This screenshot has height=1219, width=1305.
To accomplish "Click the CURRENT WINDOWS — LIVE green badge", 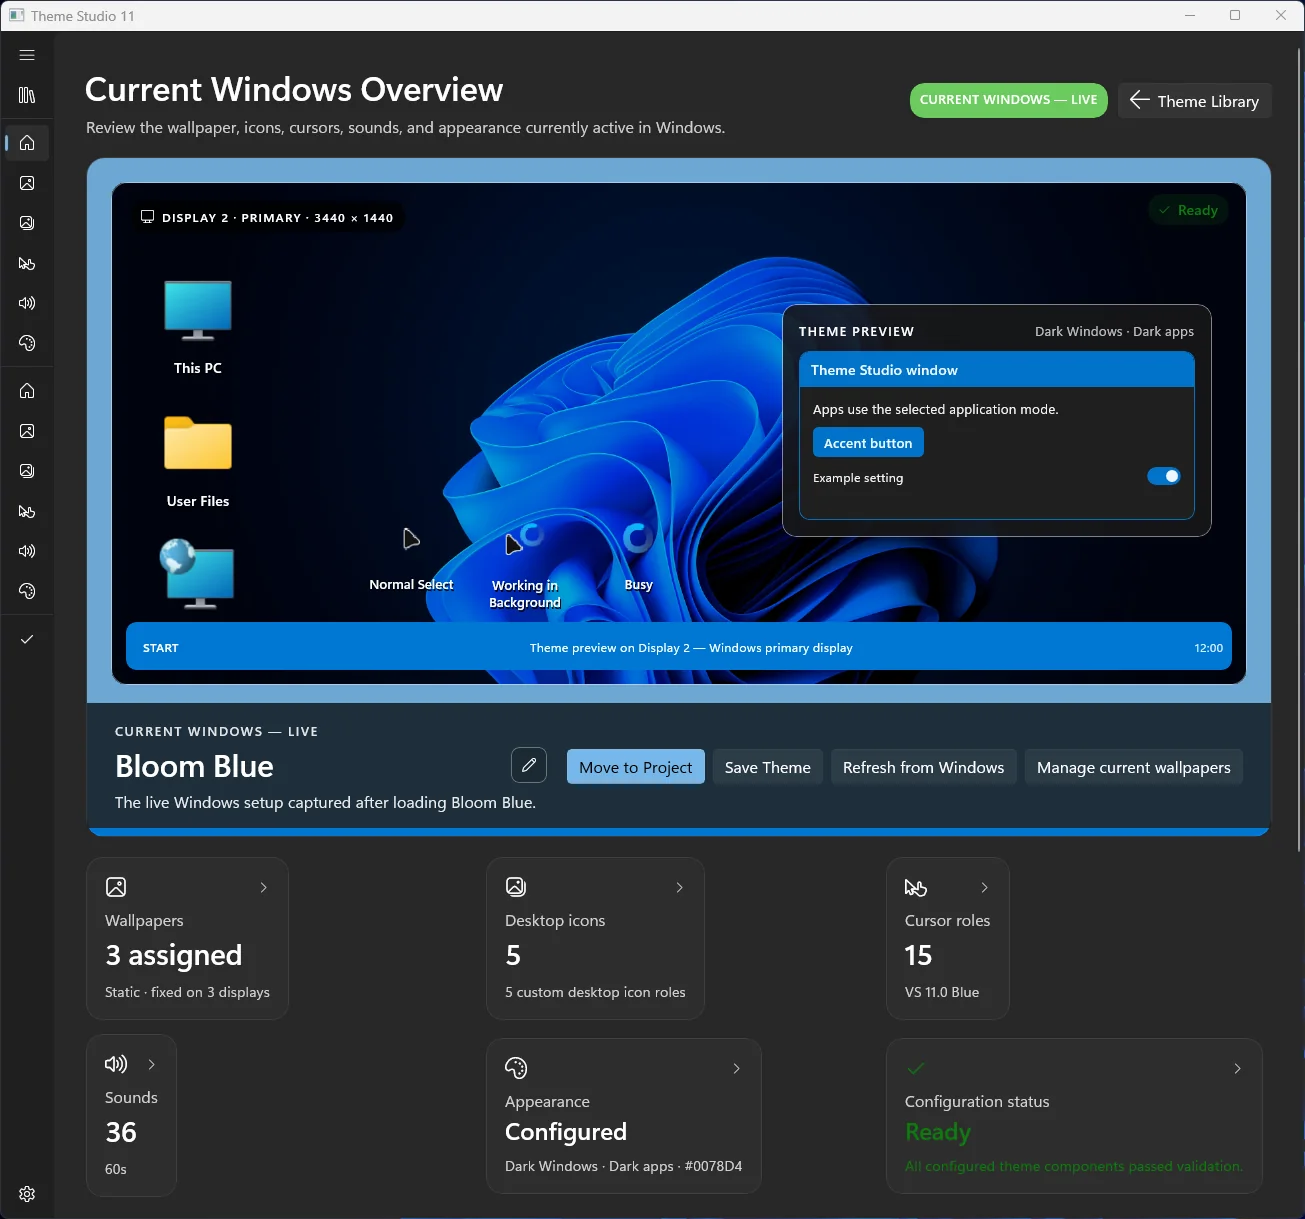I will click(1009, 100).
